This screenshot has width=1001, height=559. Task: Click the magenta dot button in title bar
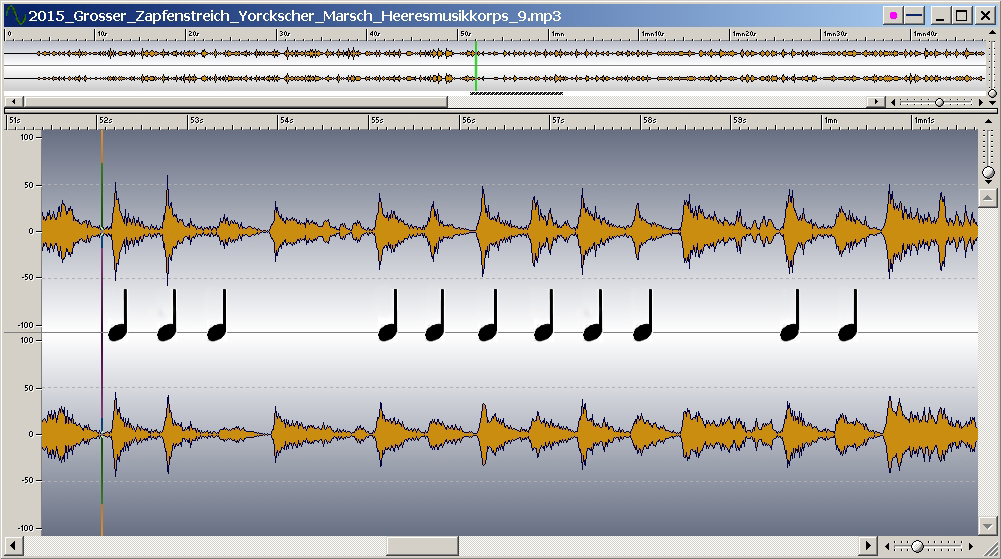[x=893, y=16]
